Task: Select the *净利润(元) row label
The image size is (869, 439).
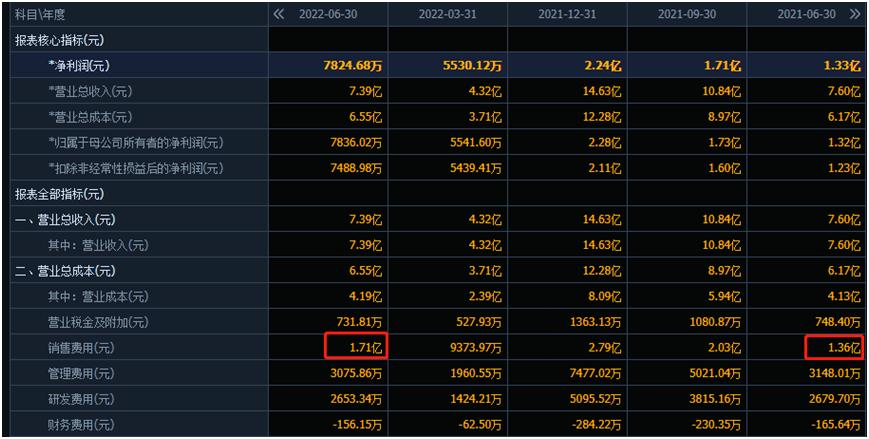Action: [79, 66]
